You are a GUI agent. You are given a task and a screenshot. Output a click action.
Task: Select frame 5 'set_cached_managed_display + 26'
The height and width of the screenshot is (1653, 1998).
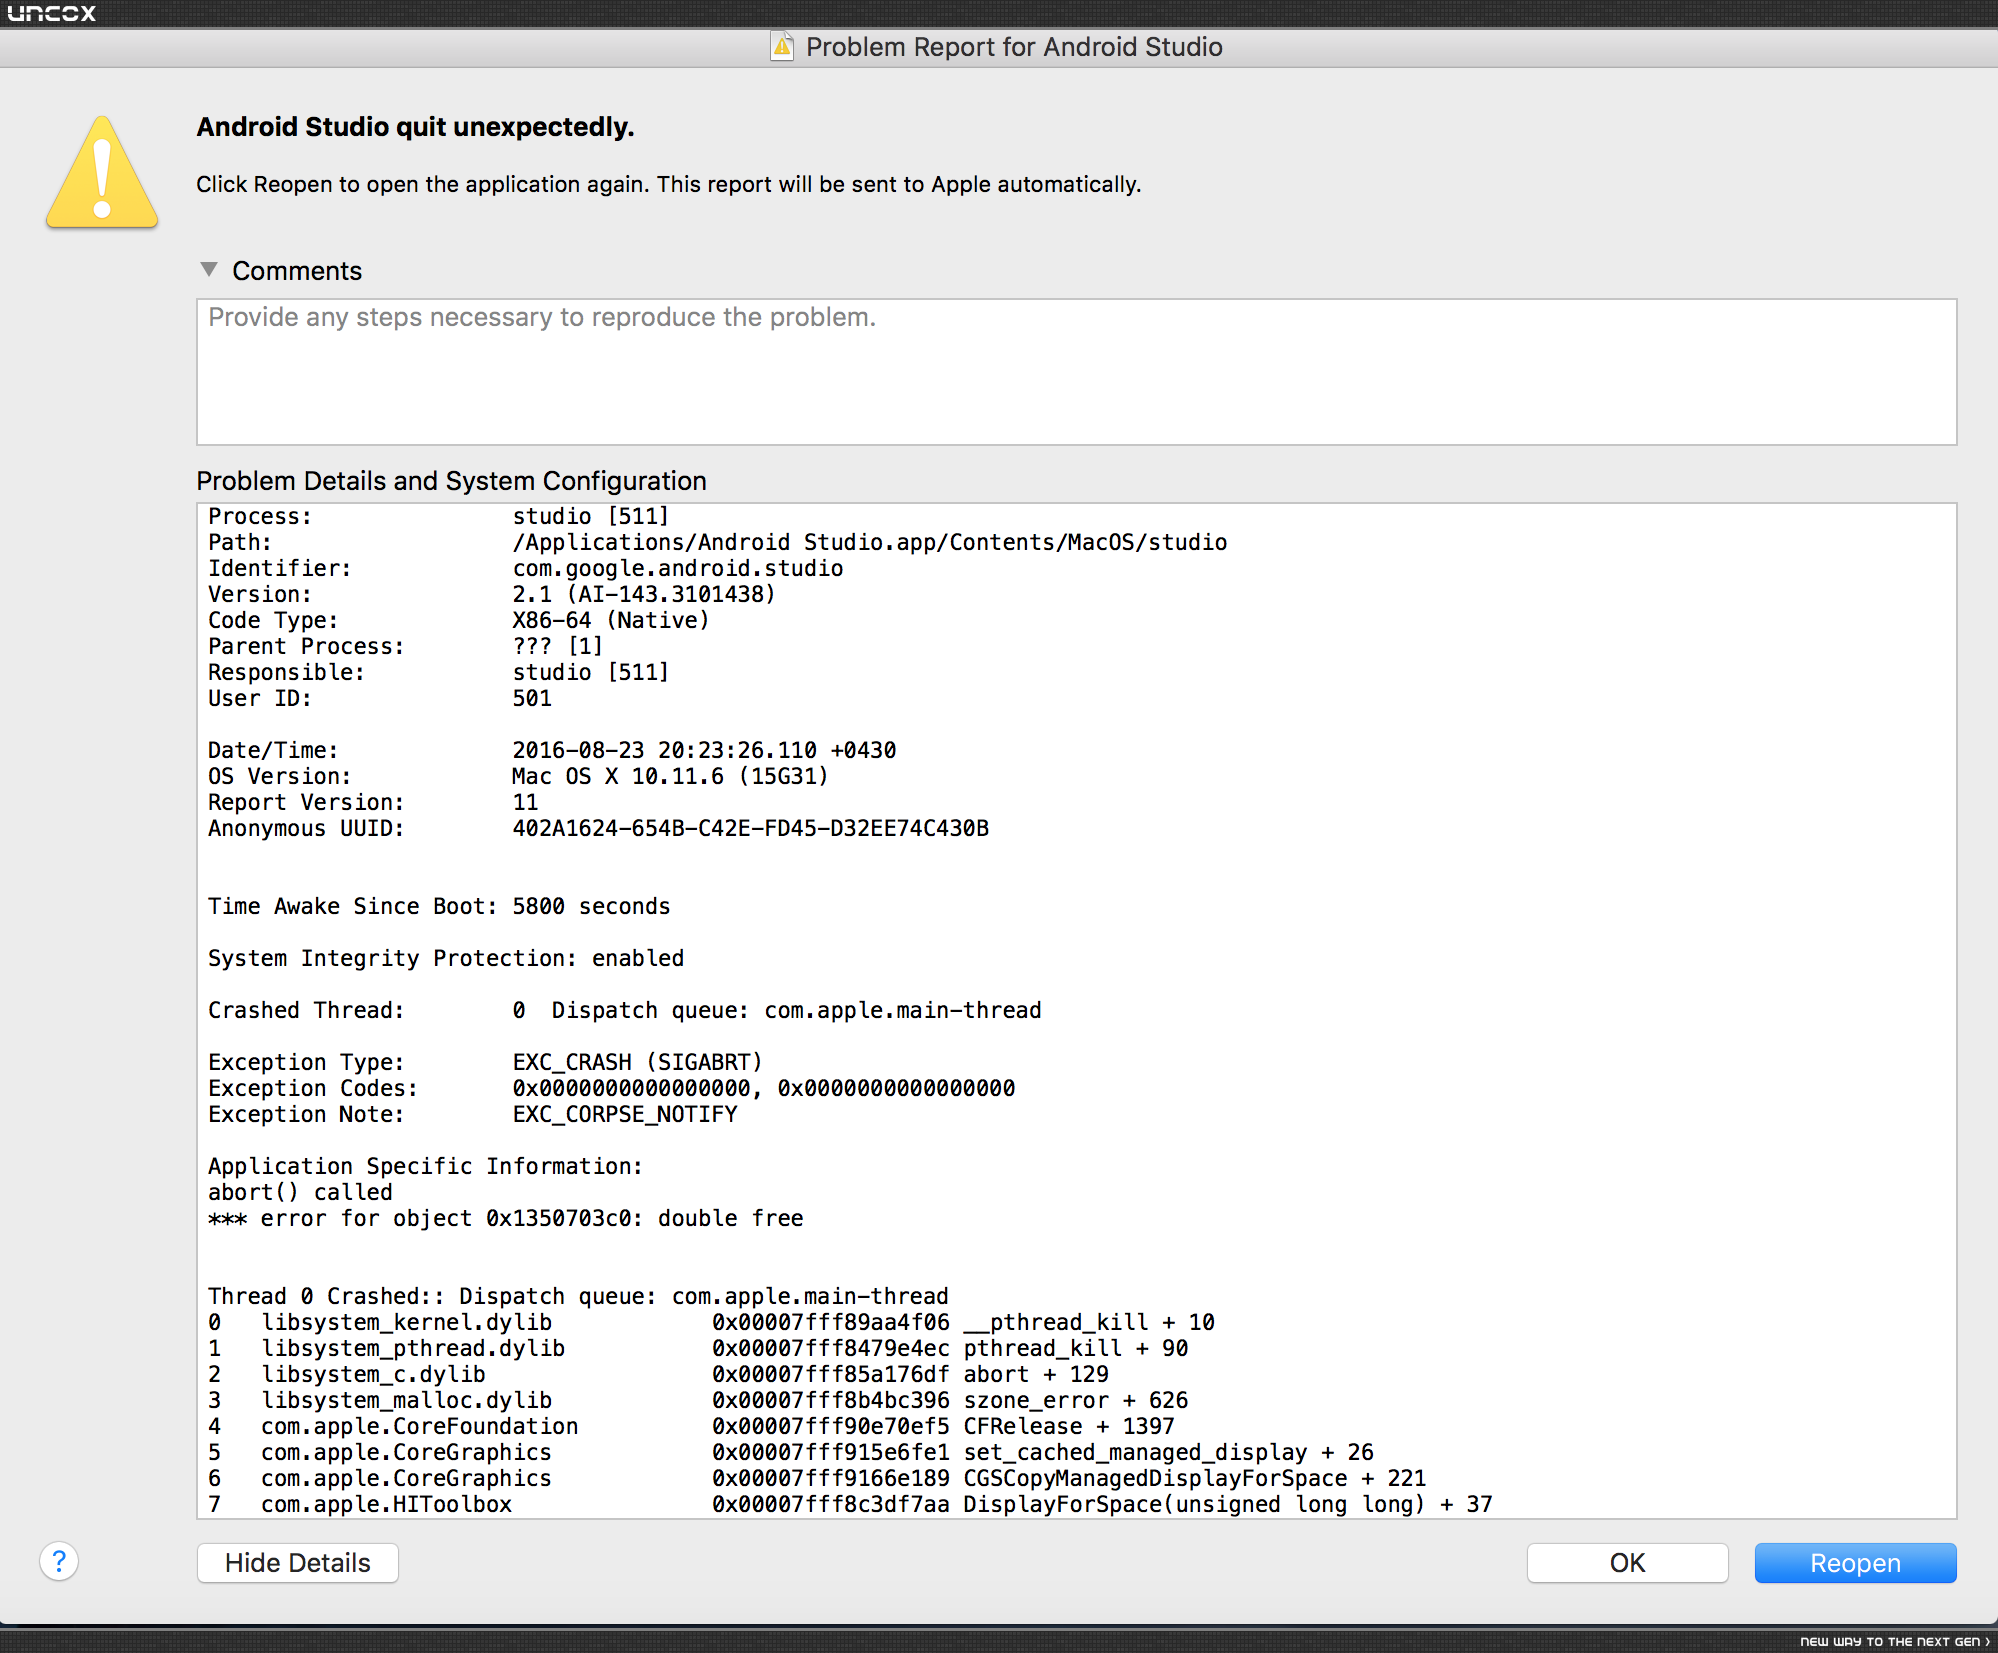[x=1169, y=1452]
